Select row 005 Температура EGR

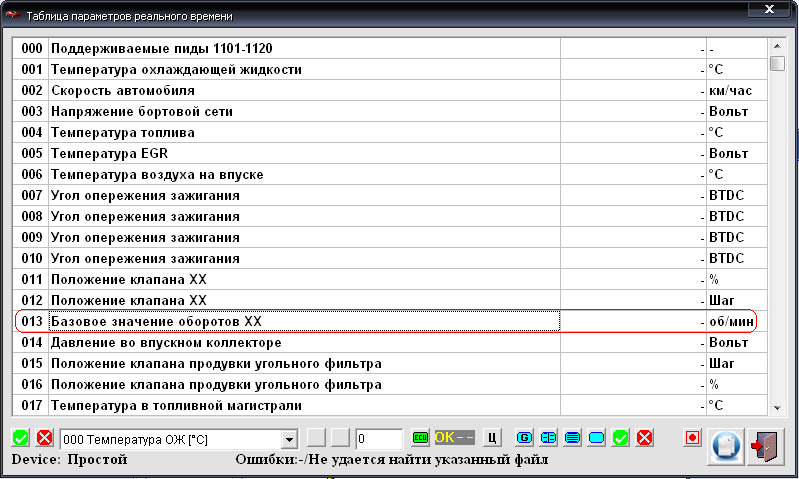390,153
